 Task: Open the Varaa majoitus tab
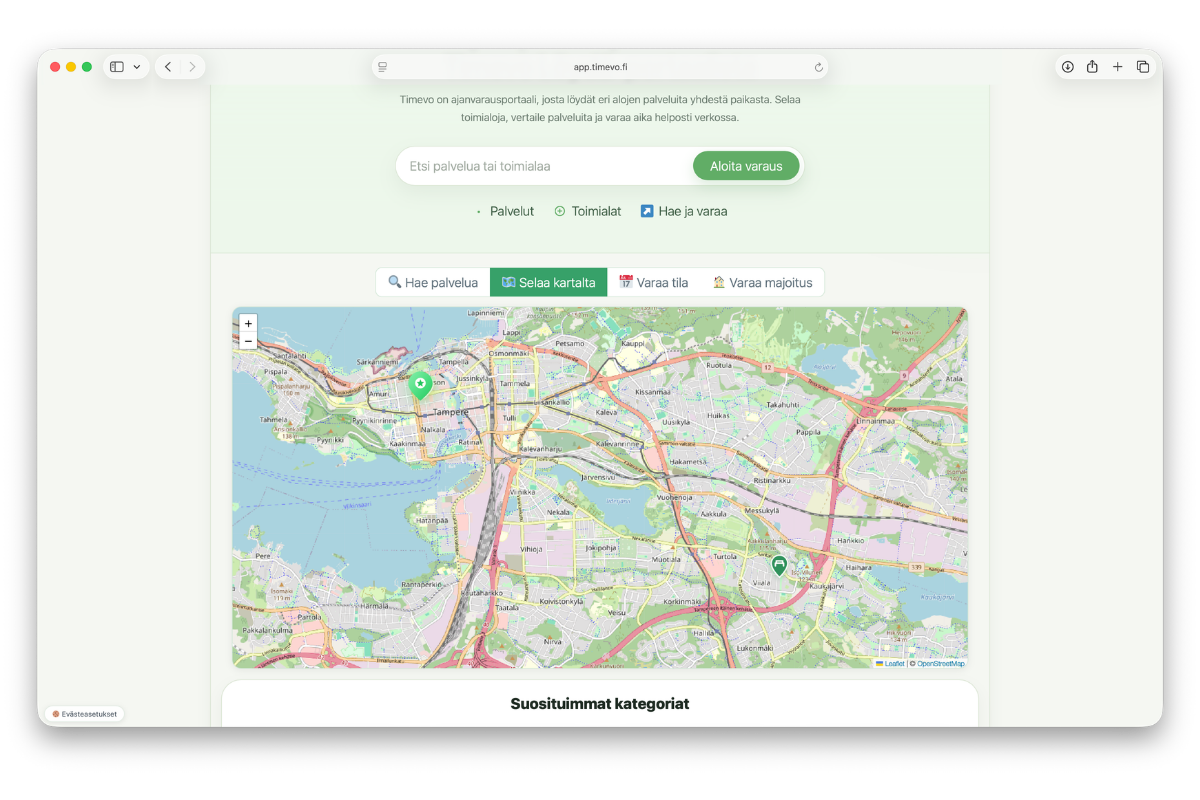coord(762,282)
